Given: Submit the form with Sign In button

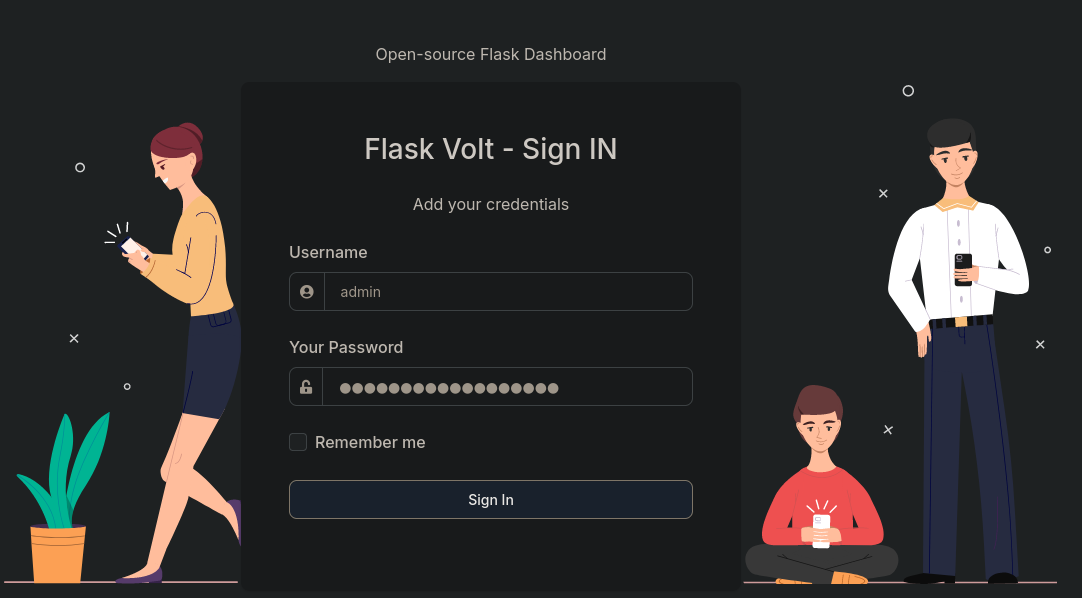Looking at the screenshot, I should (491, 499).
